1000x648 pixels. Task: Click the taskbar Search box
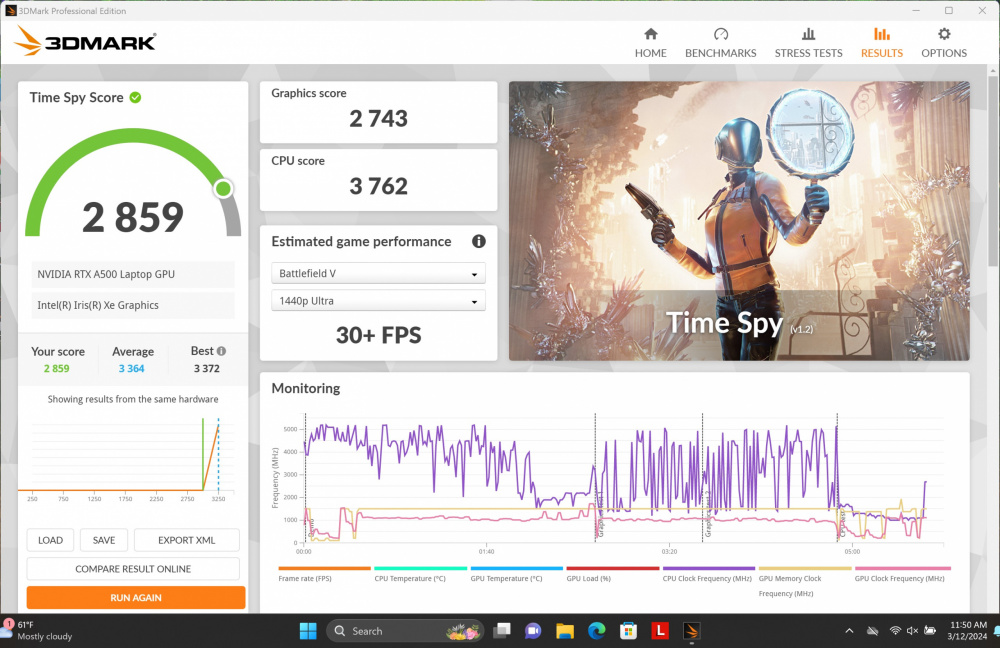405,631
